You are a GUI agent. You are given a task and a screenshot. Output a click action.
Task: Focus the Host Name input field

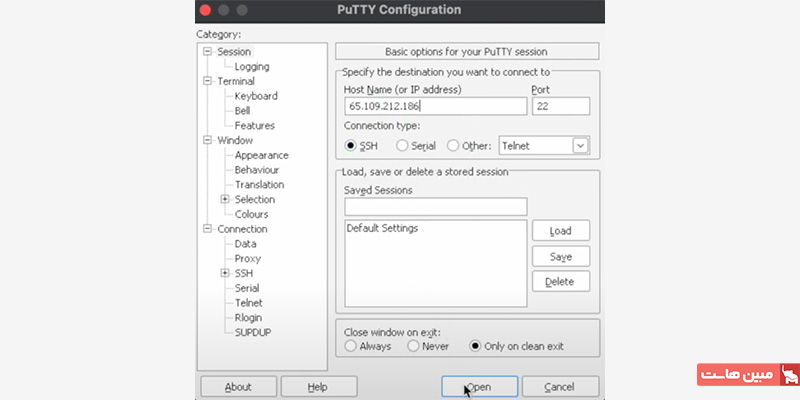(x=435, y=106)
